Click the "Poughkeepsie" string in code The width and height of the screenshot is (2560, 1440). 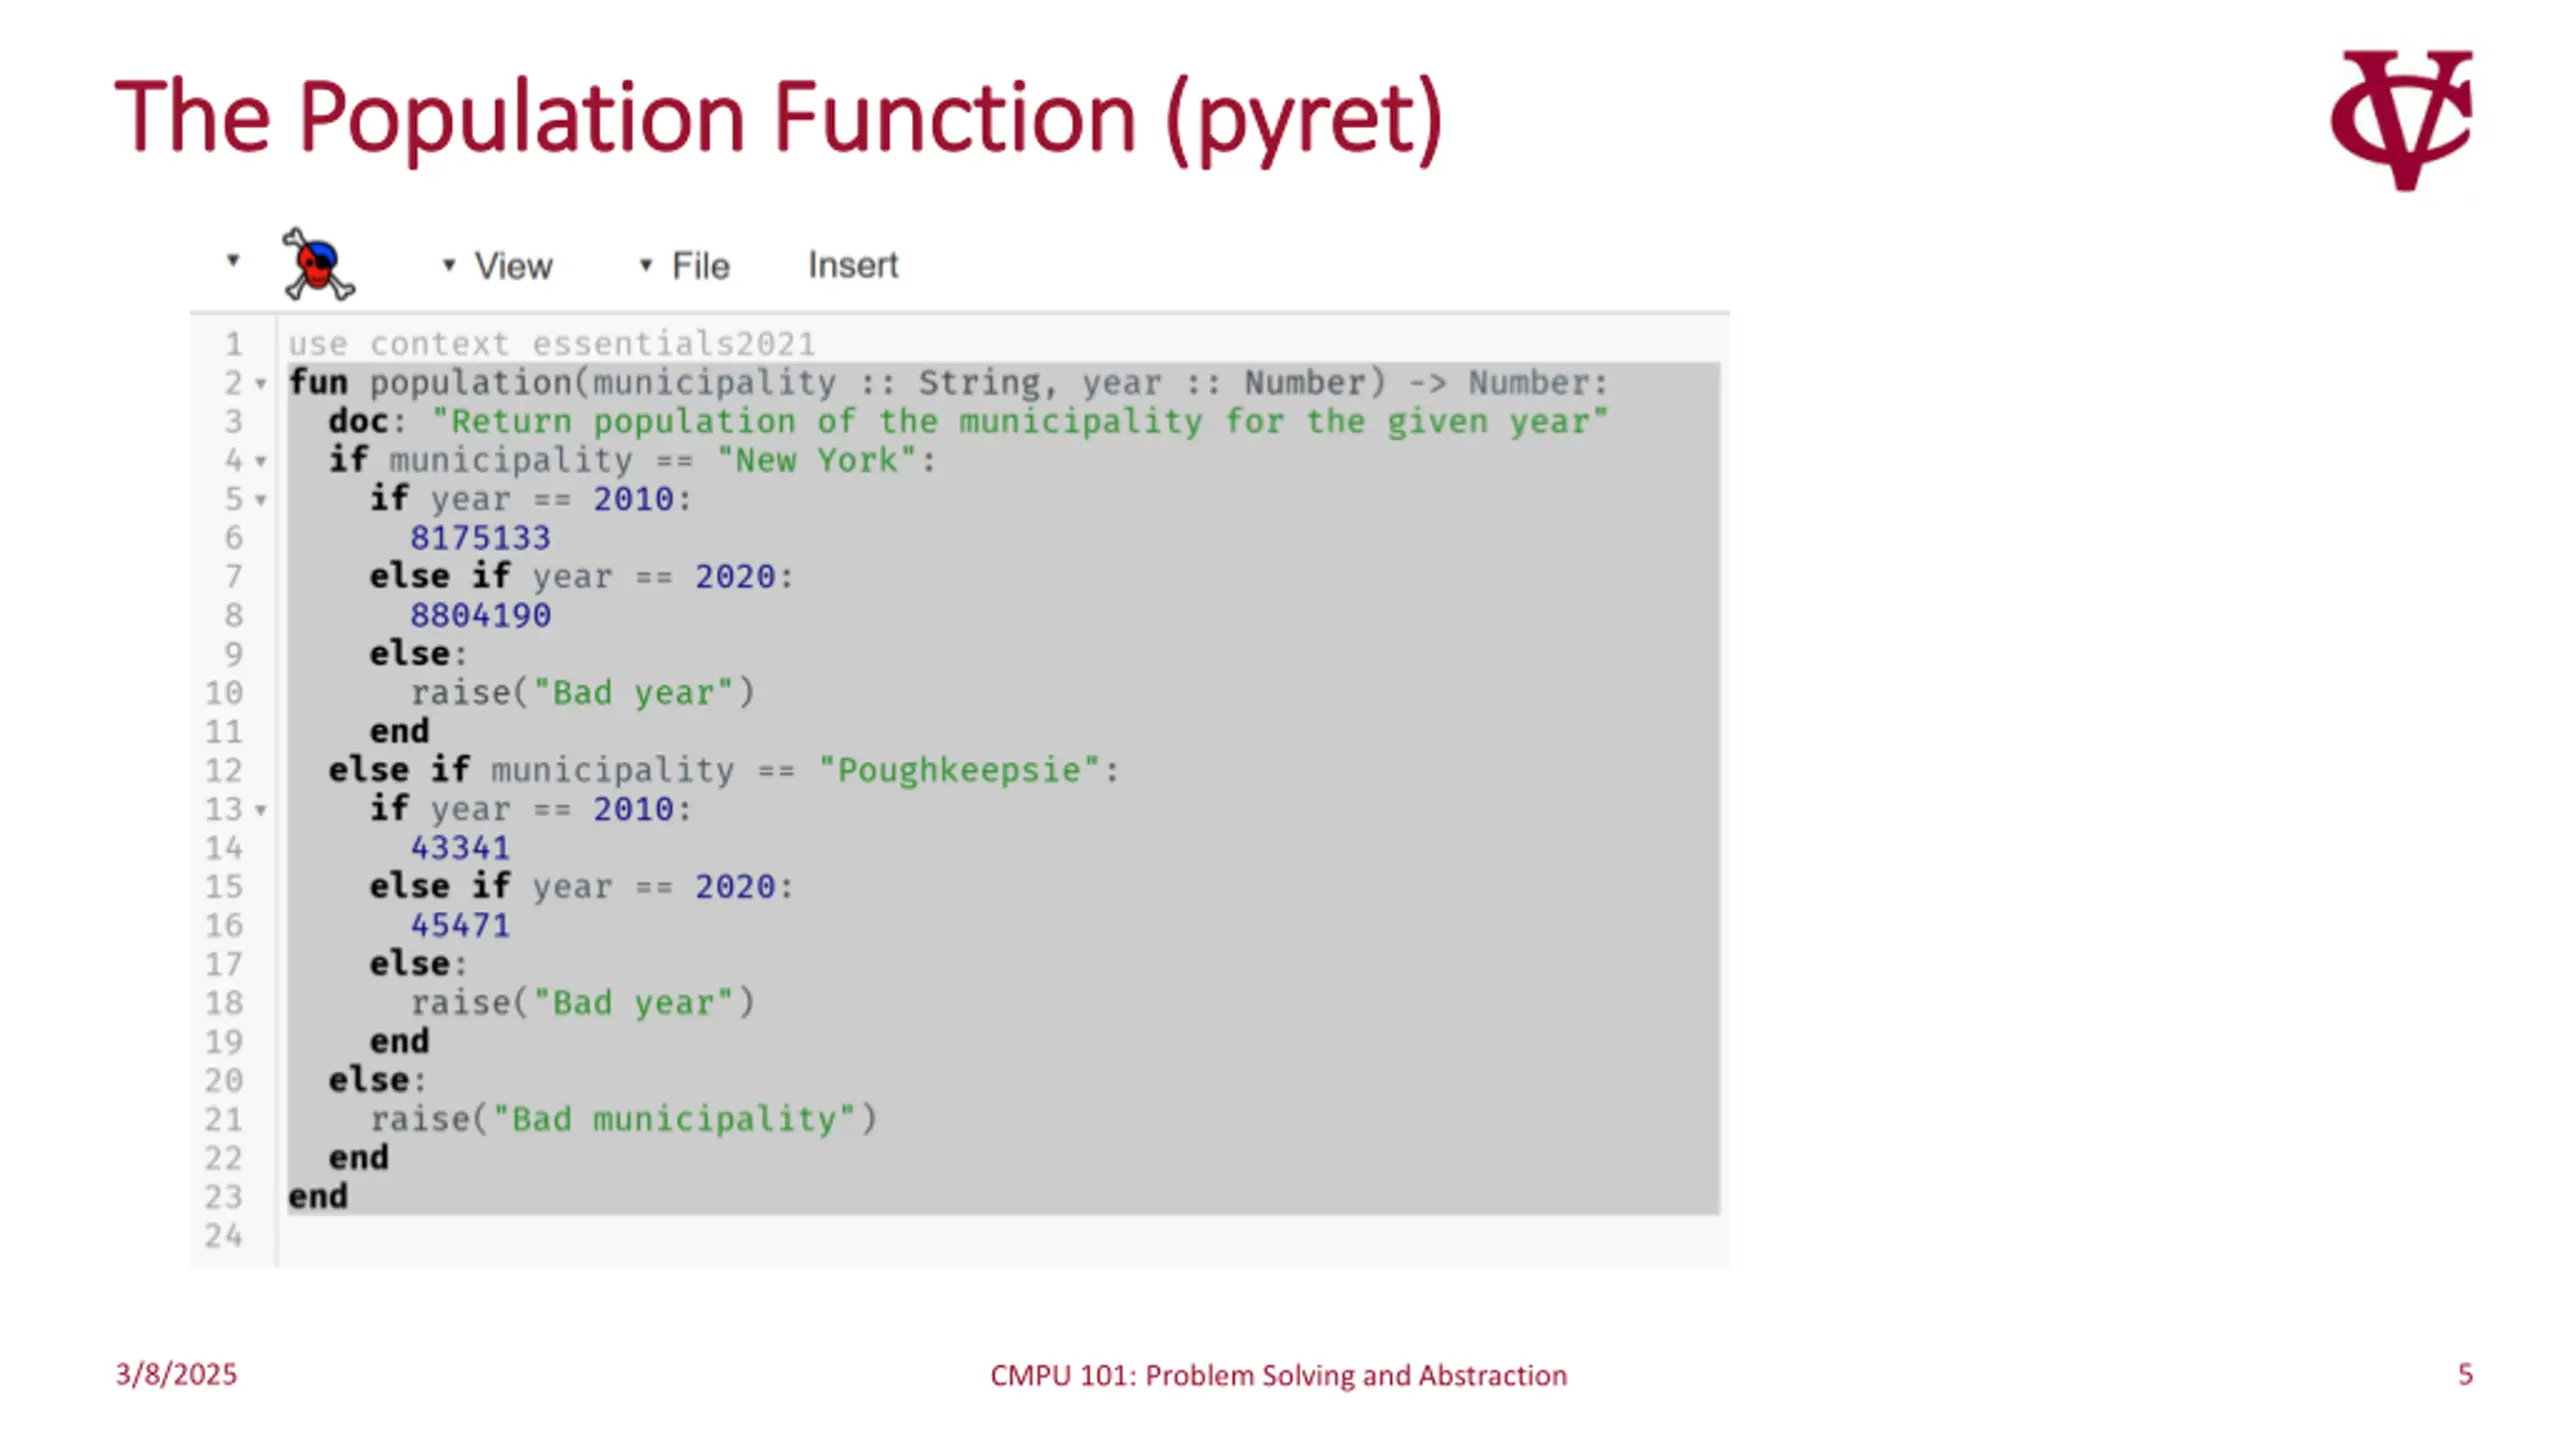click(x=959, y=771)
